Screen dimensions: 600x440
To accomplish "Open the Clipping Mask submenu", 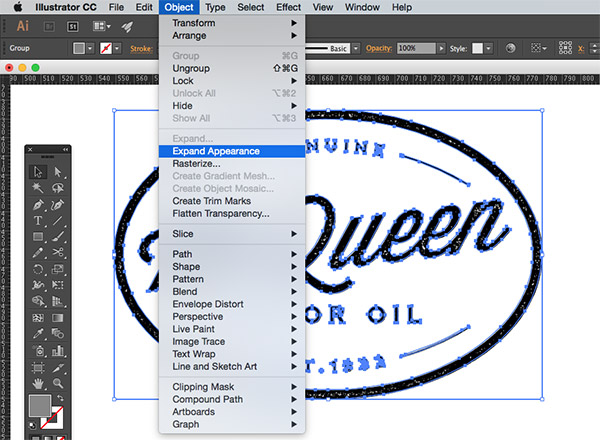I will click(x=232, y=387).
